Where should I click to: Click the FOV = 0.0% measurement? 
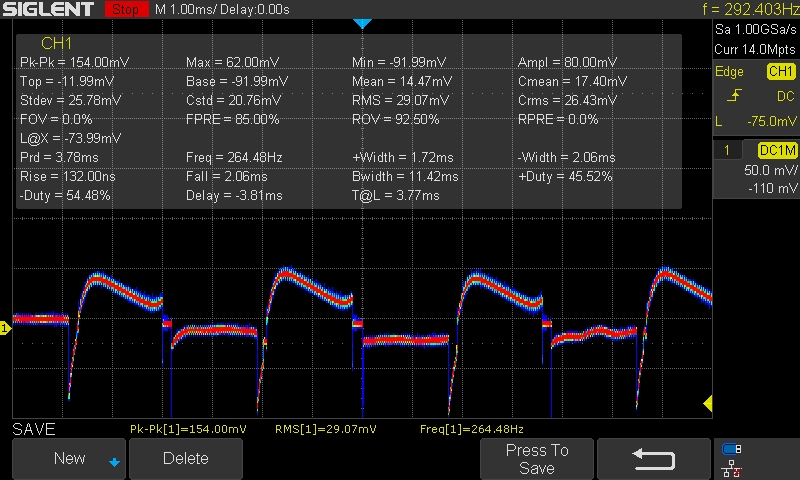point(56,119)
